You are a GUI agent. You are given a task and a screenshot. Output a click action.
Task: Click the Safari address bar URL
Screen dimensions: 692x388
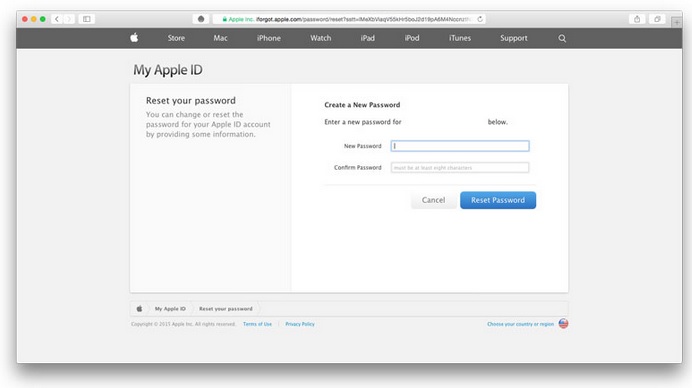click(349, 19)
